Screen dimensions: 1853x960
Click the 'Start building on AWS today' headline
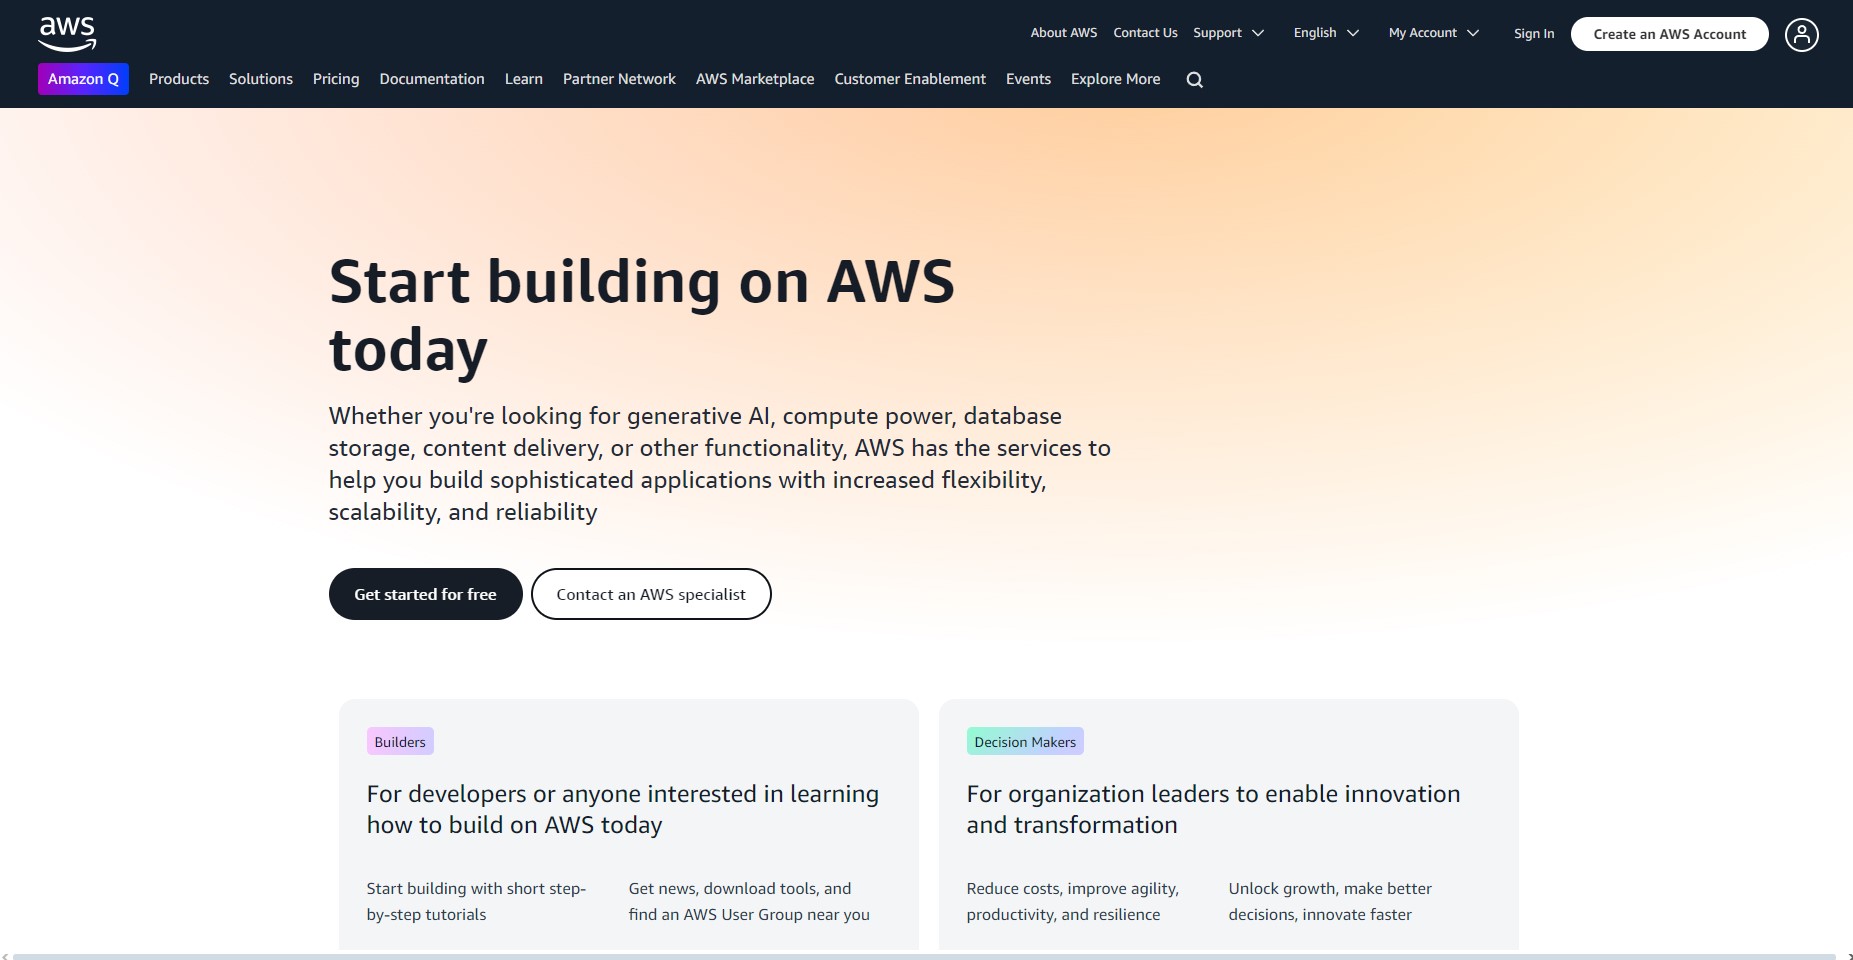(x=642, y=315)
